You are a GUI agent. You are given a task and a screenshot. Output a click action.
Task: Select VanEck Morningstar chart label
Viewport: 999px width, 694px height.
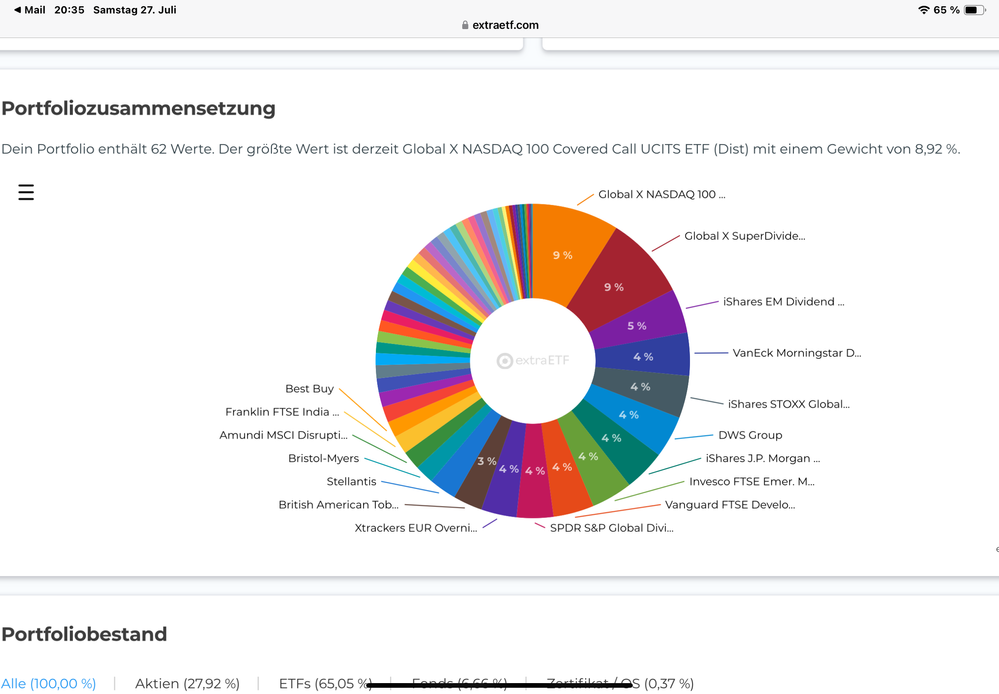click(796, 353)
